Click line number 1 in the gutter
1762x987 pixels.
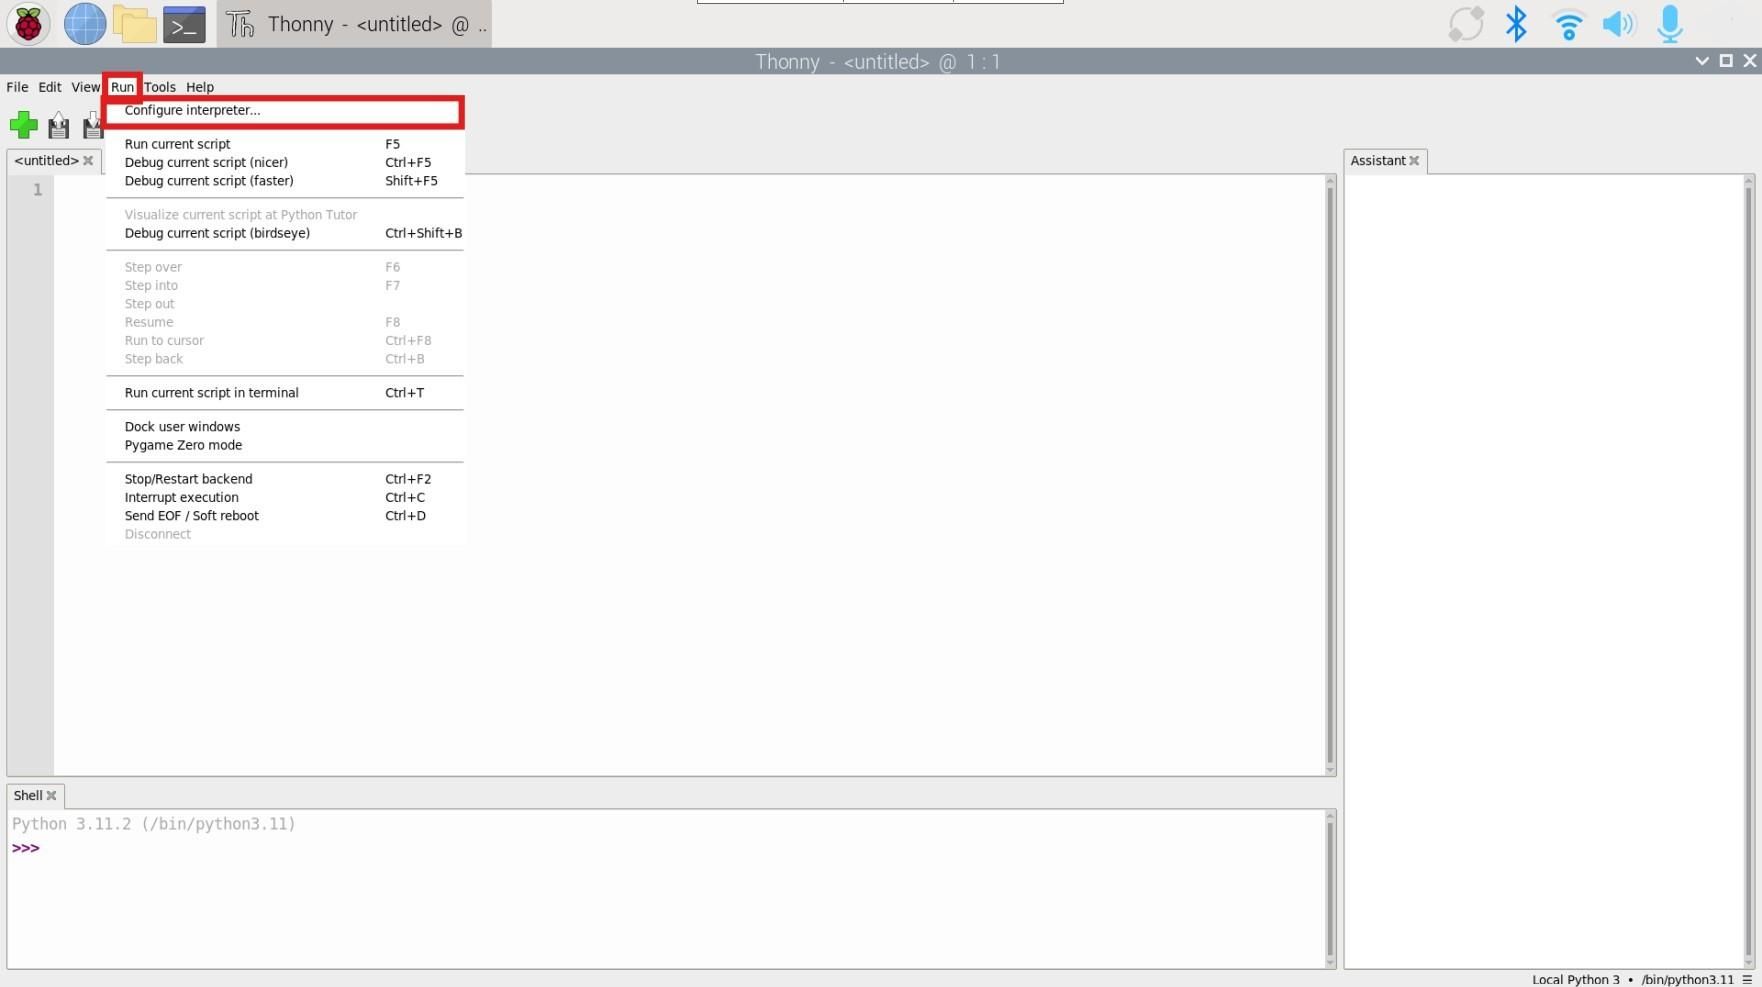37,190
